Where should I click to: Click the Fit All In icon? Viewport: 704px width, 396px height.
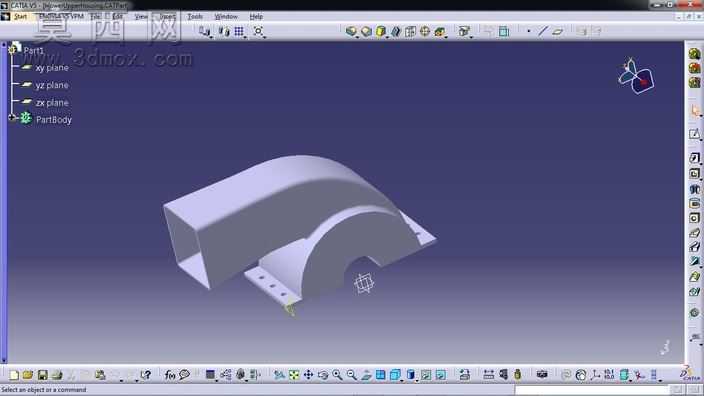294,375
